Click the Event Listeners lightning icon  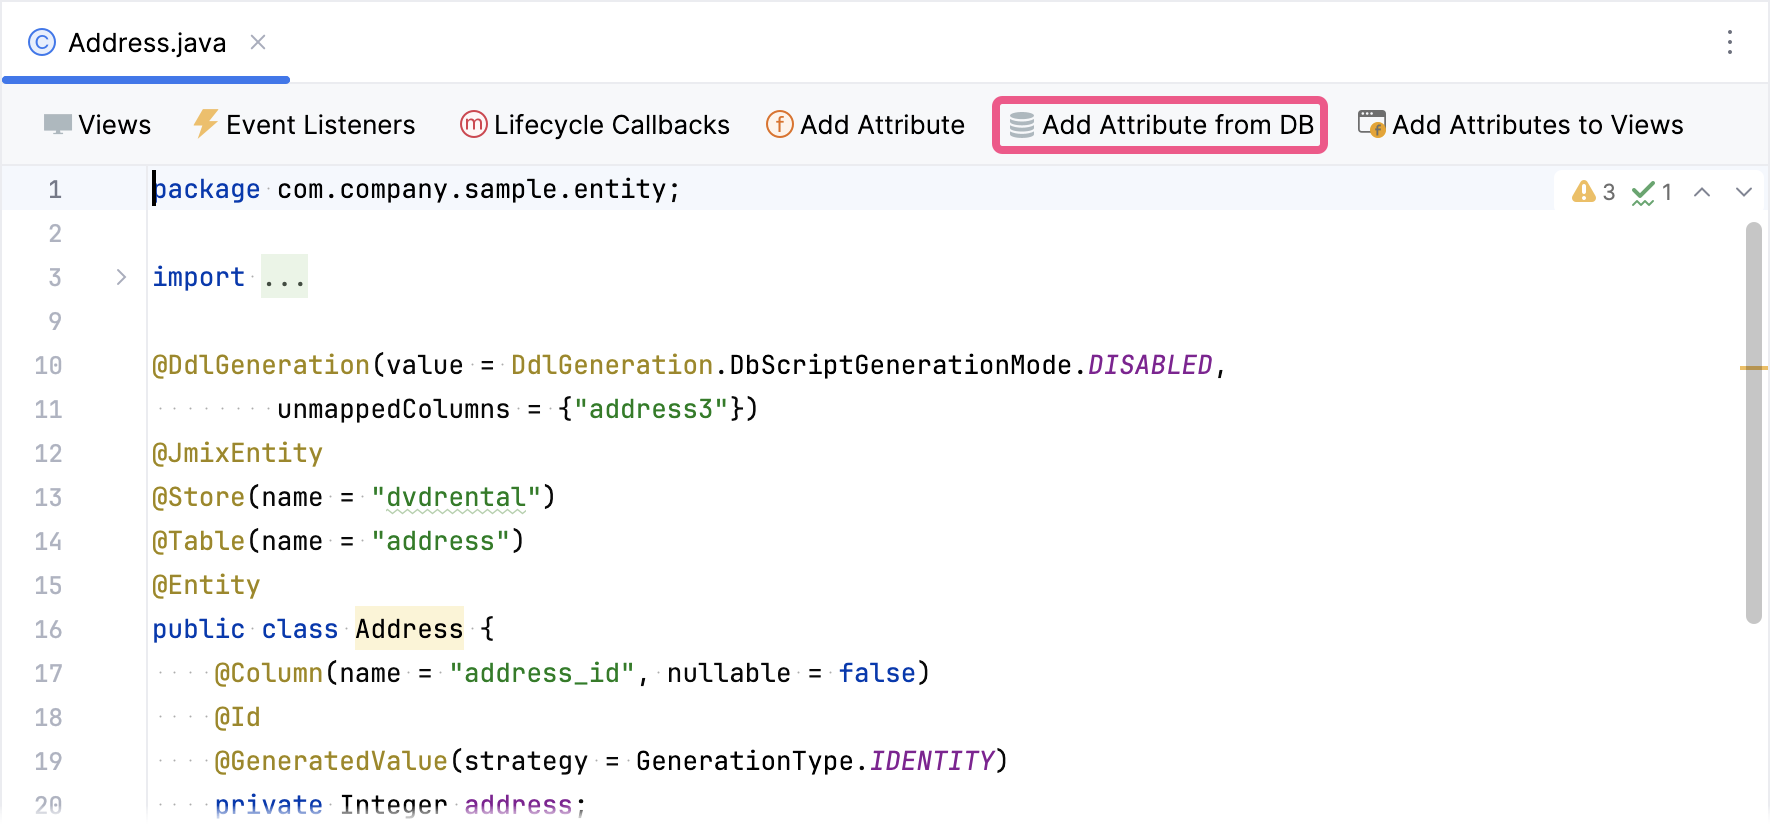pos(205,124)
